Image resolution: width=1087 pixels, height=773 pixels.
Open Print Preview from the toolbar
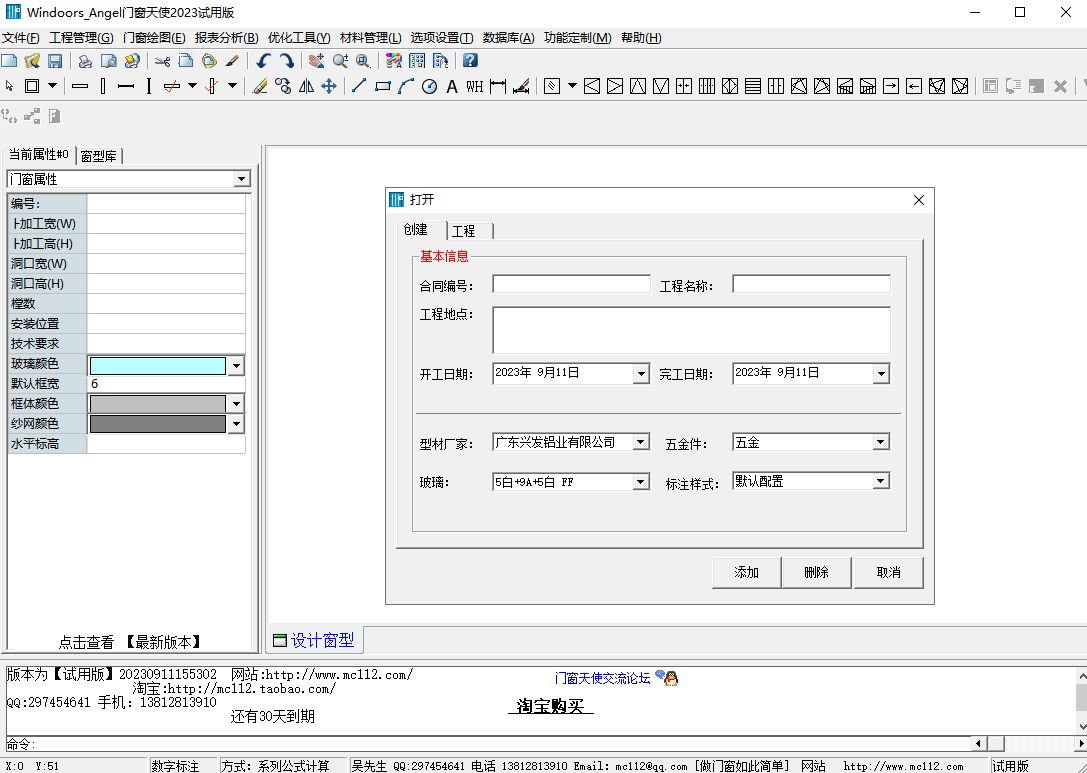click(109, 60)
